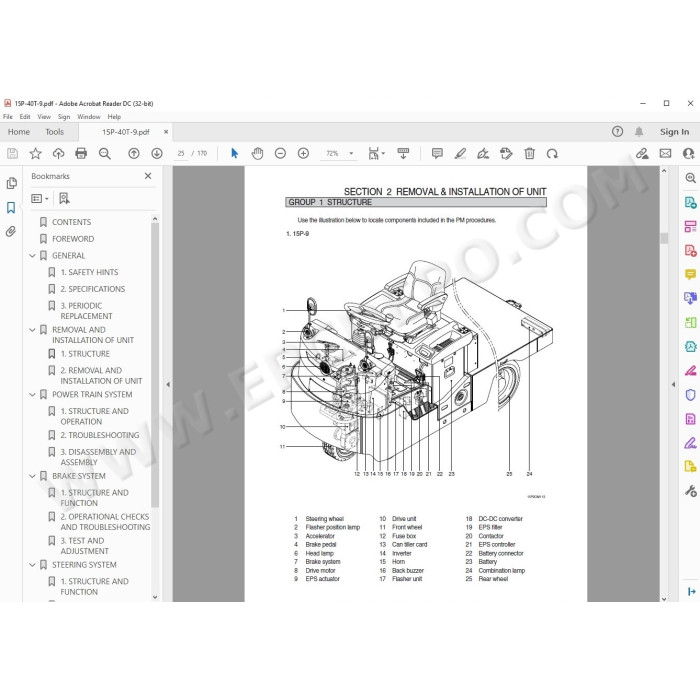
Task: Open the Help menu
Action: [x=114, y=117]
